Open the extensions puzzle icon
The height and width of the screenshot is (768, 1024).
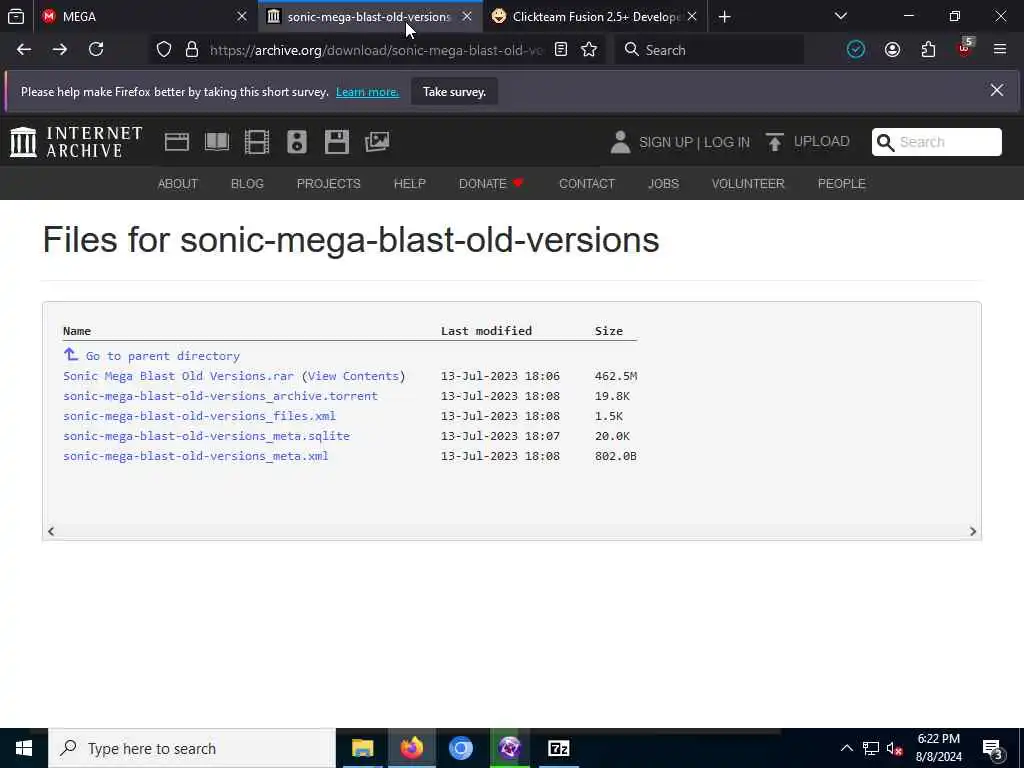928,50
